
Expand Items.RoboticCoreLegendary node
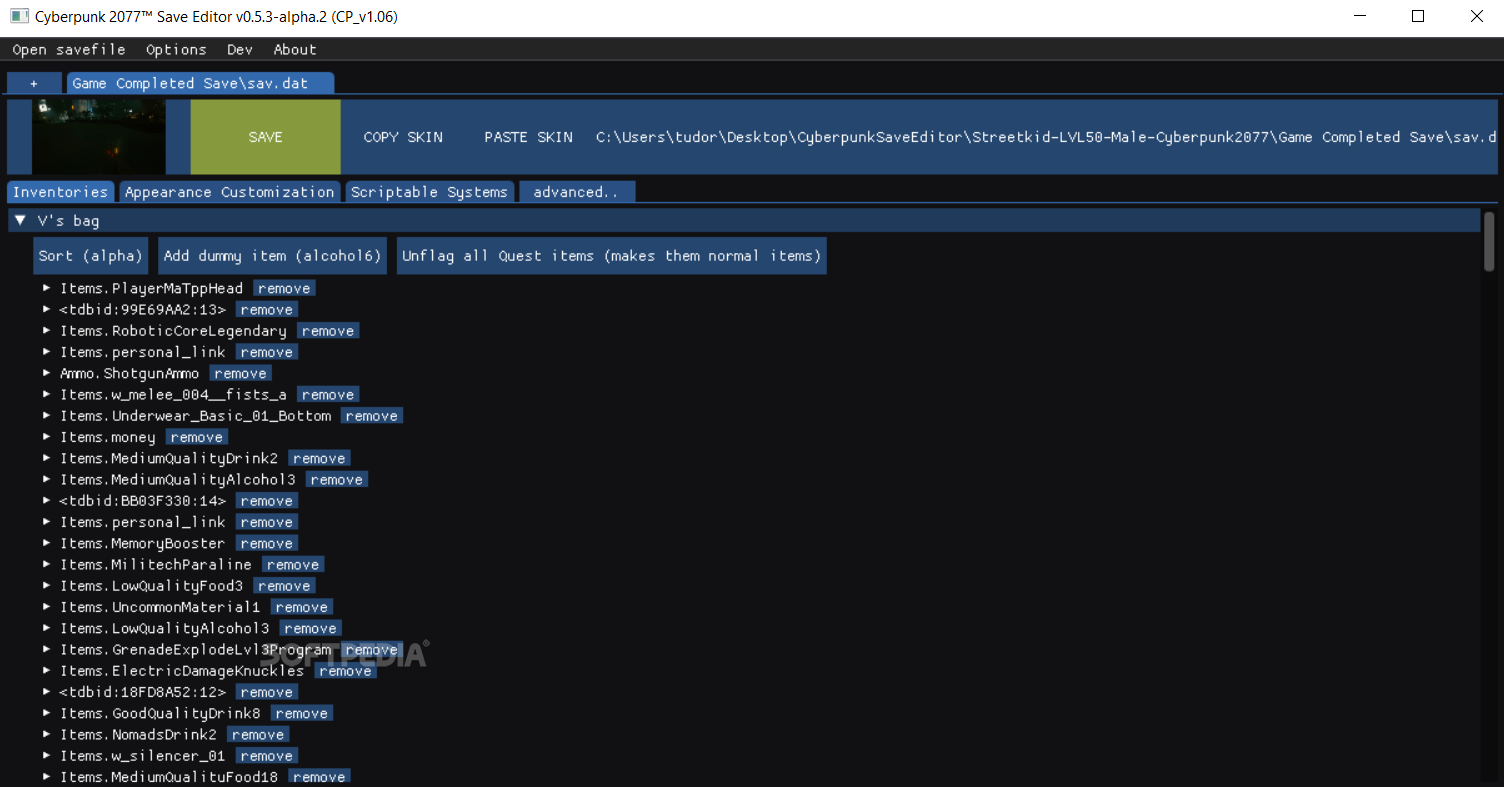click(47, 330)
